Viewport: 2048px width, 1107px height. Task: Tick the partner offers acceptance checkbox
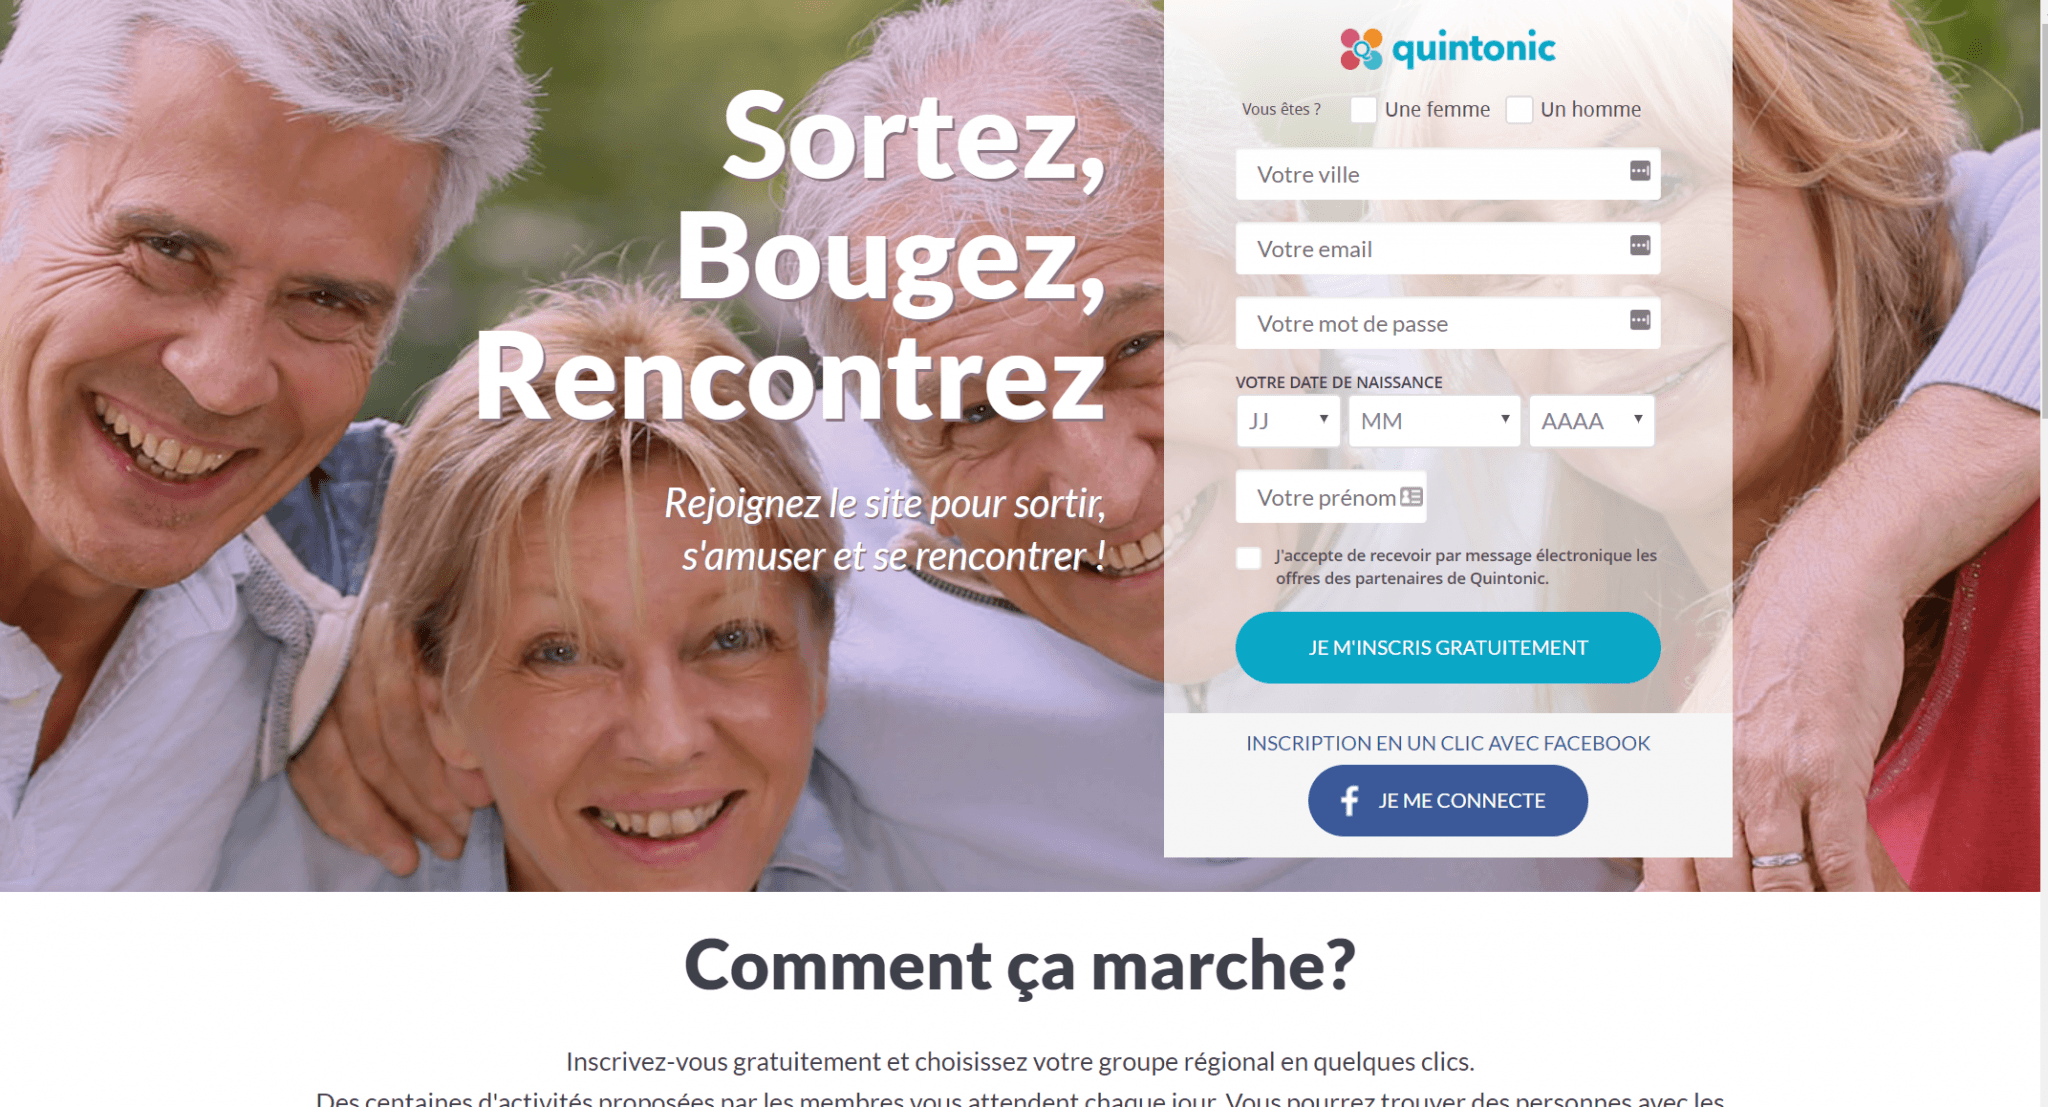(1248, 558)
